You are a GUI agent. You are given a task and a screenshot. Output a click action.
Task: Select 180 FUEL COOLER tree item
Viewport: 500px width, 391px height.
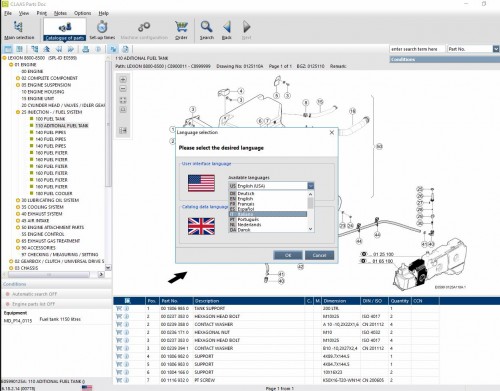tap(53, 193)
